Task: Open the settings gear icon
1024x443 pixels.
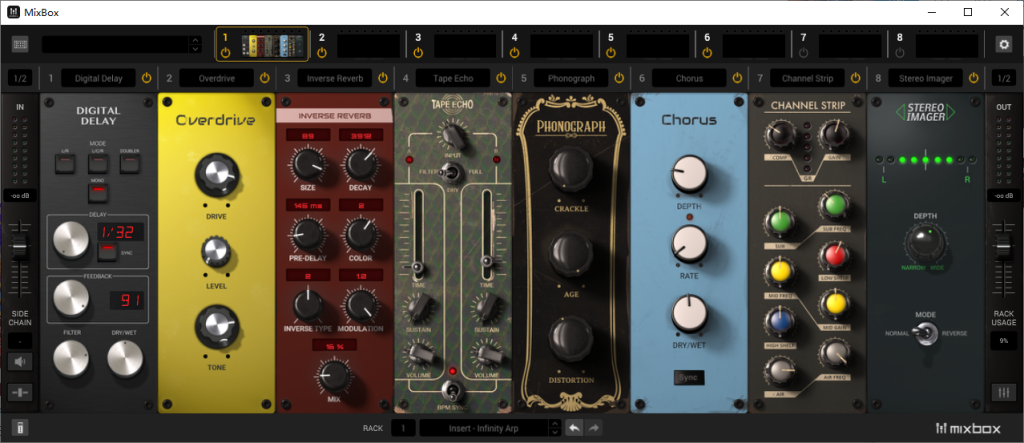Action: 1004,44
